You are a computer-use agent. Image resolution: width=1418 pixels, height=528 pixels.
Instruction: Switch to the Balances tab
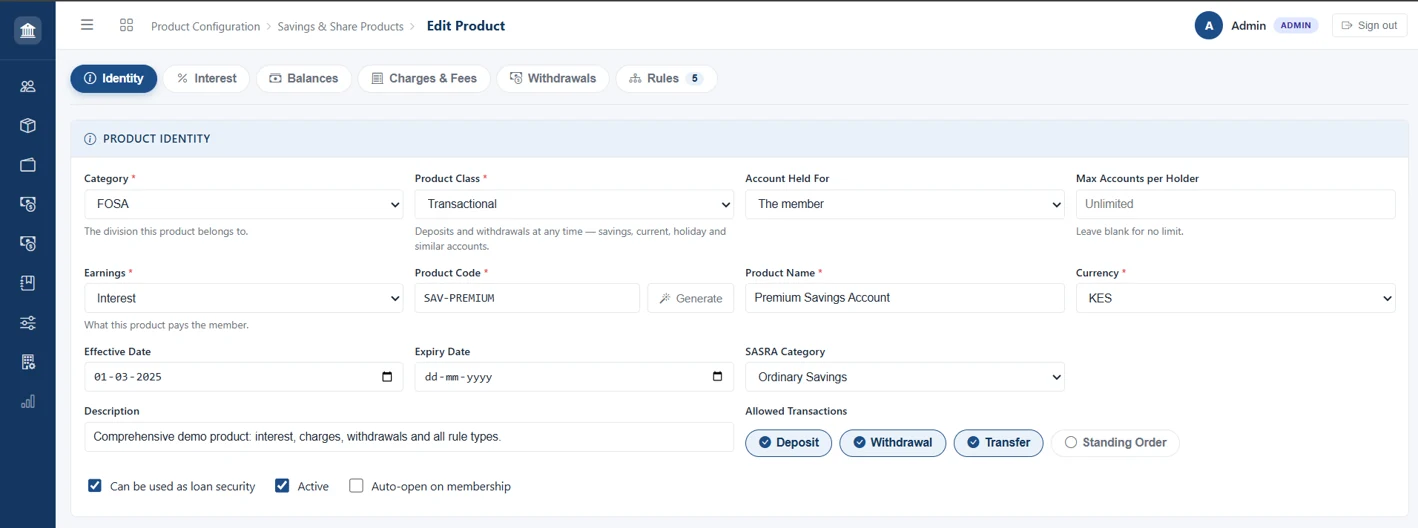pyautogui.click(x=304, y=78)
